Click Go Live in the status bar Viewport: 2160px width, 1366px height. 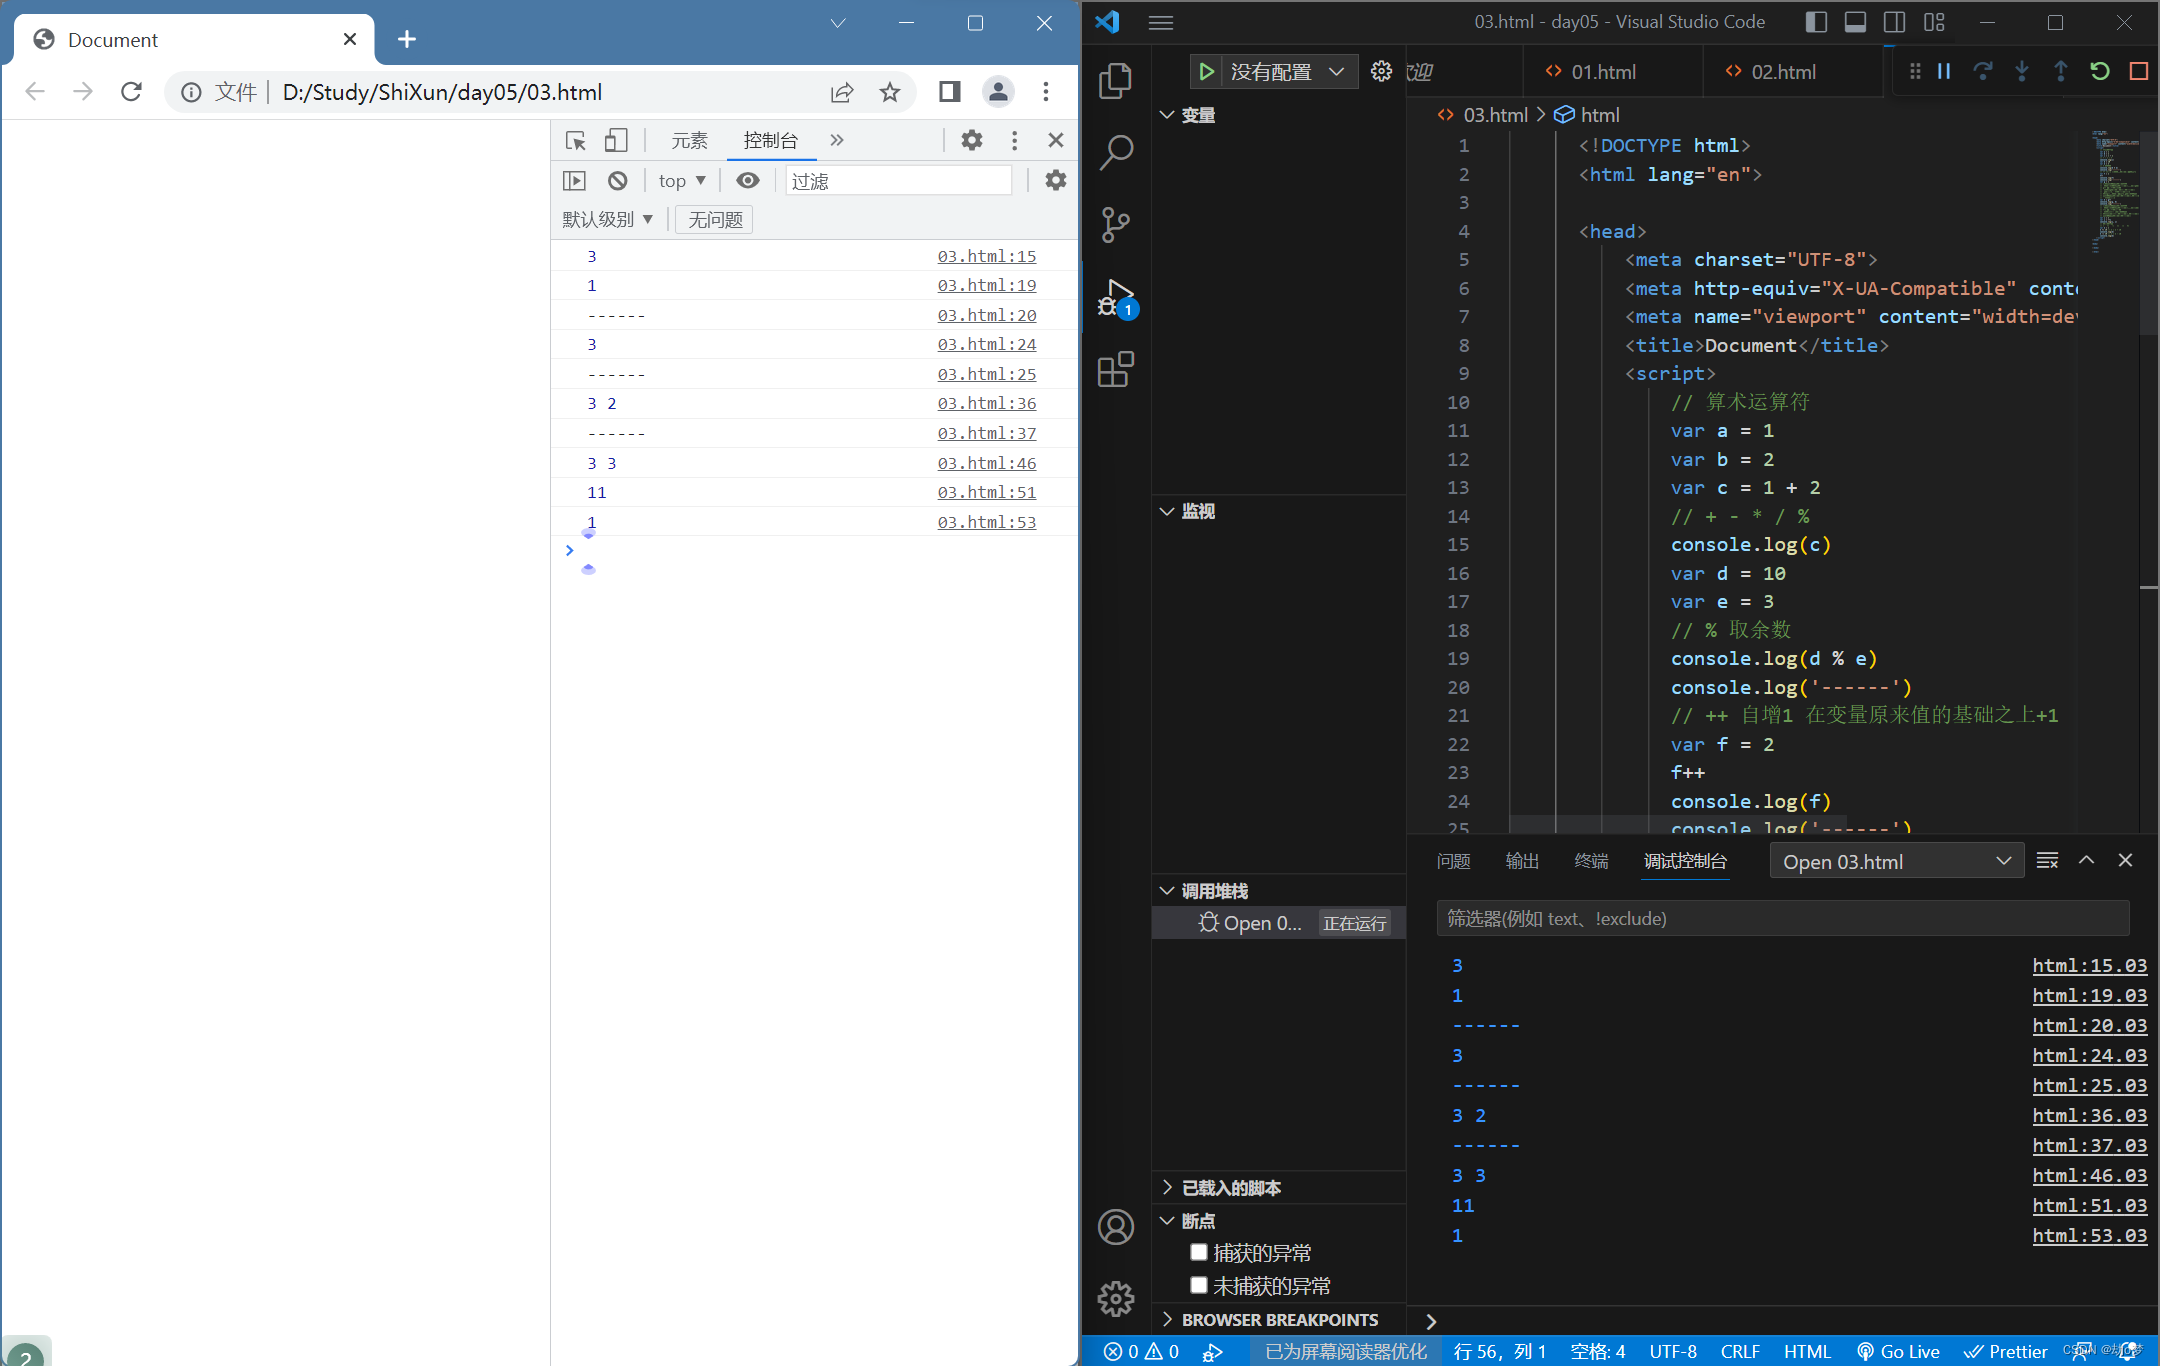(x=1898, y=1351)
